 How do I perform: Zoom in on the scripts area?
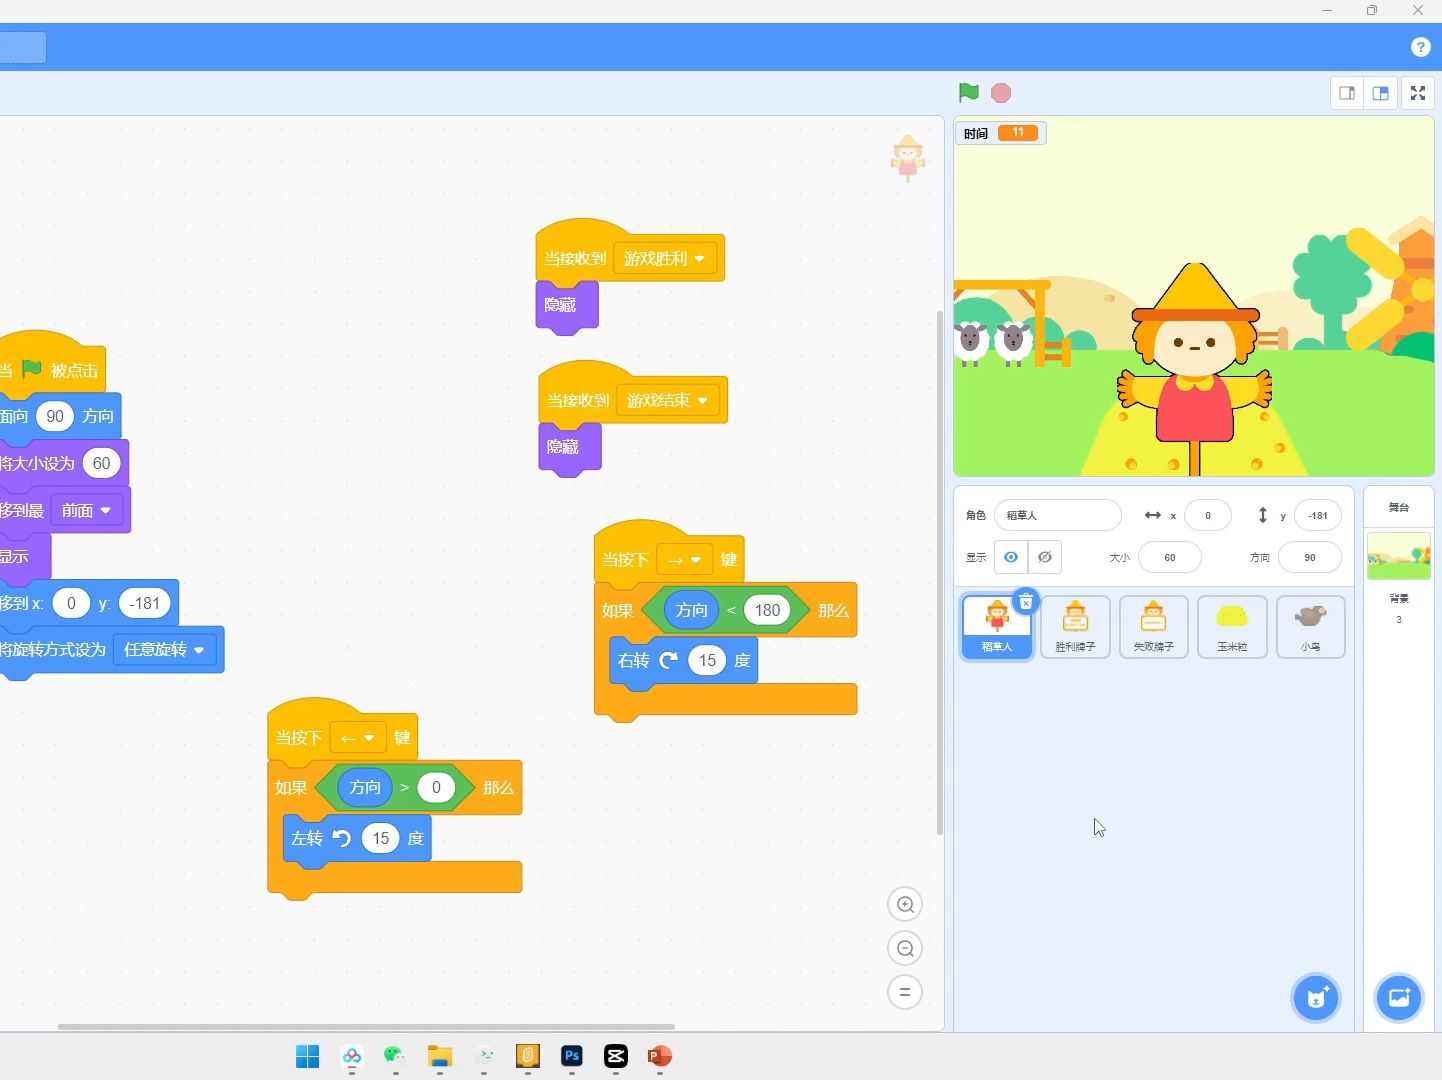point(905,904)
